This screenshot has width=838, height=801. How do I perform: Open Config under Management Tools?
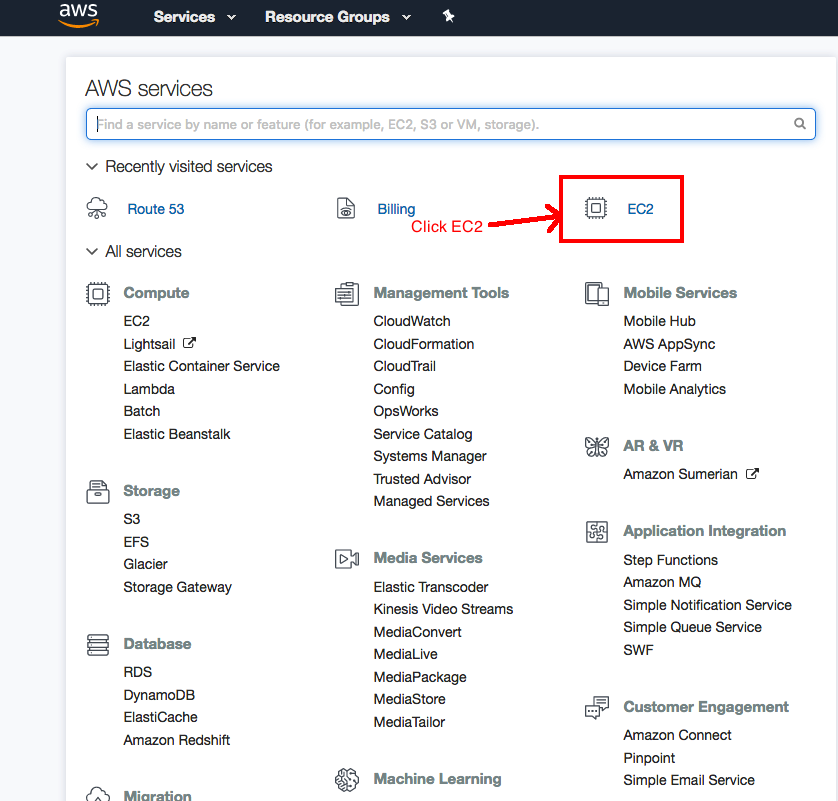pos(394,390)
